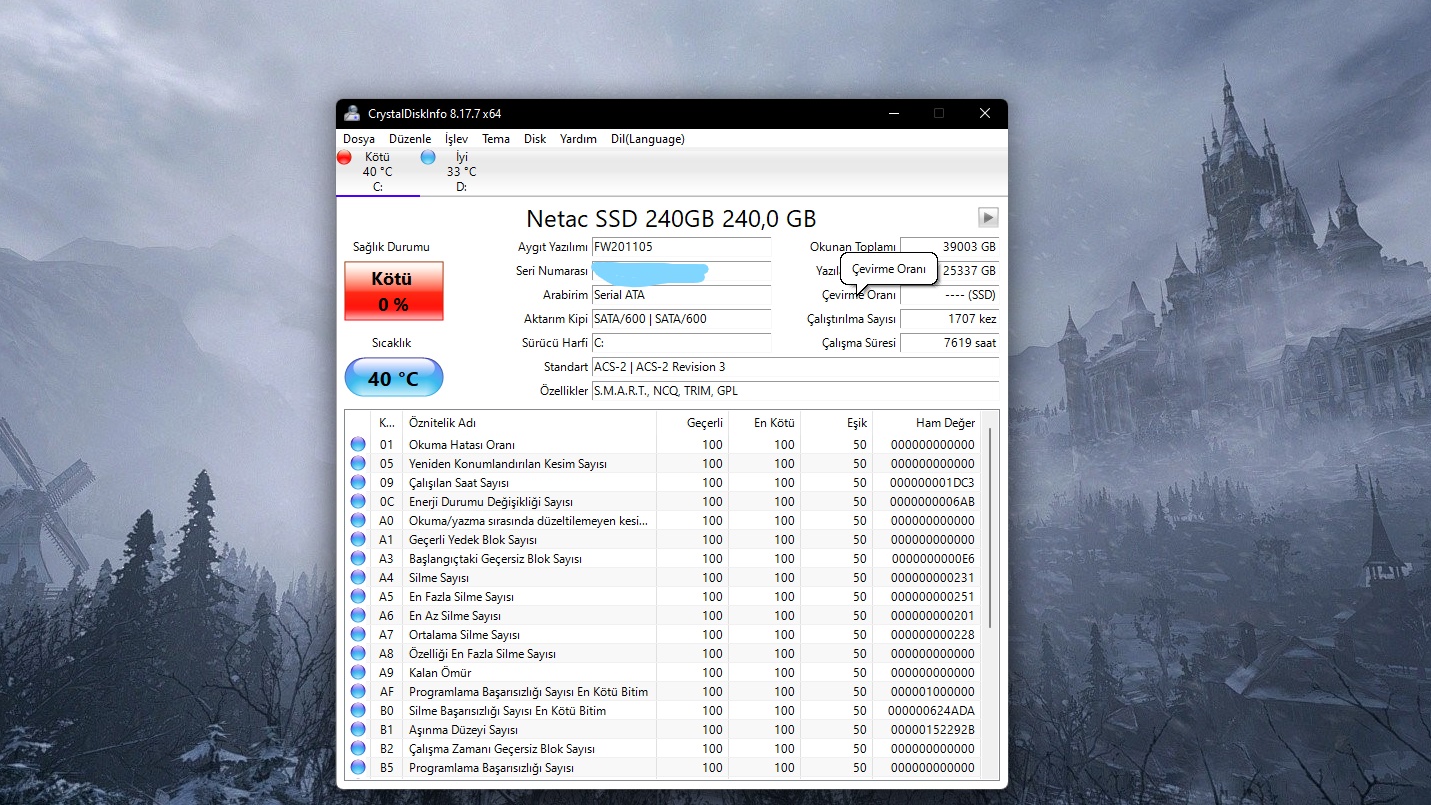
Task: Click the Okunan Toplamı value 39003 GB
Action: point(949,246)
